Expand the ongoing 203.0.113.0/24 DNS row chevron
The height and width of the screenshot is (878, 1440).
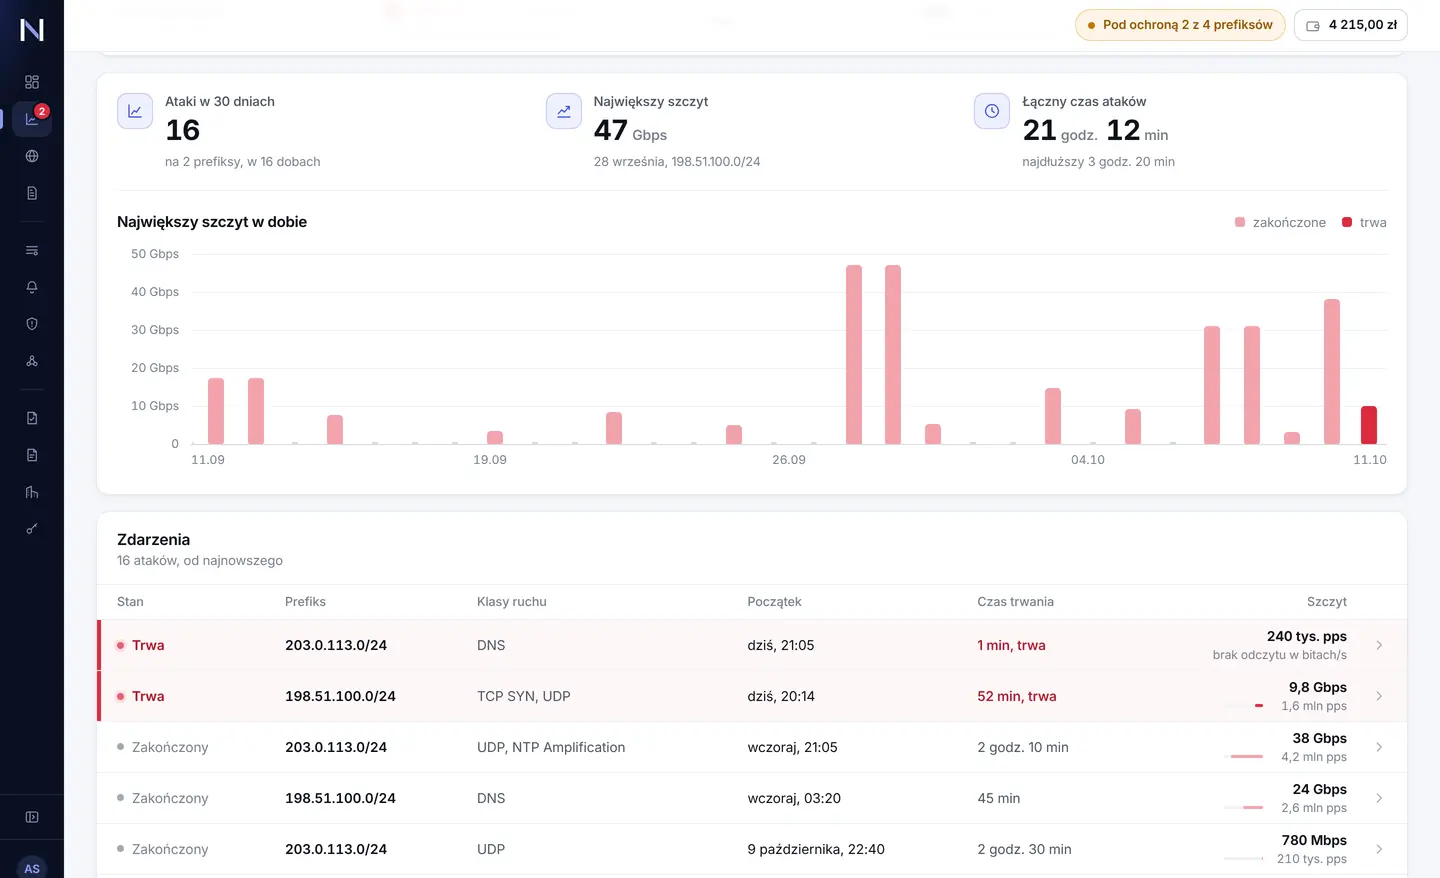(1379, 645)
